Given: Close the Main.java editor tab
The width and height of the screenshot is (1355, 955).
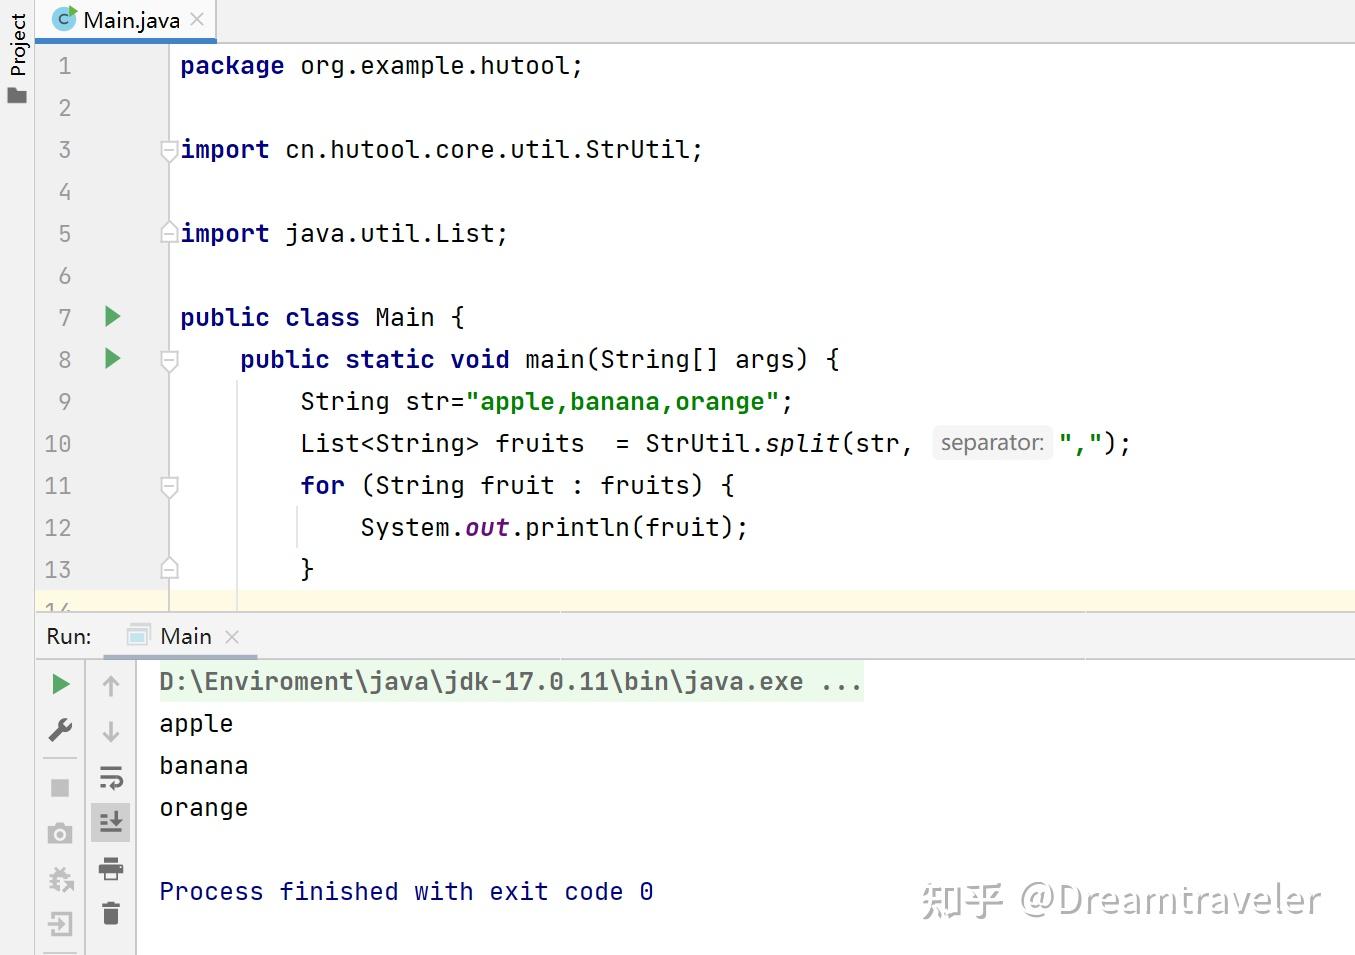Looking at the screenshot, I should tap(197, 19).
